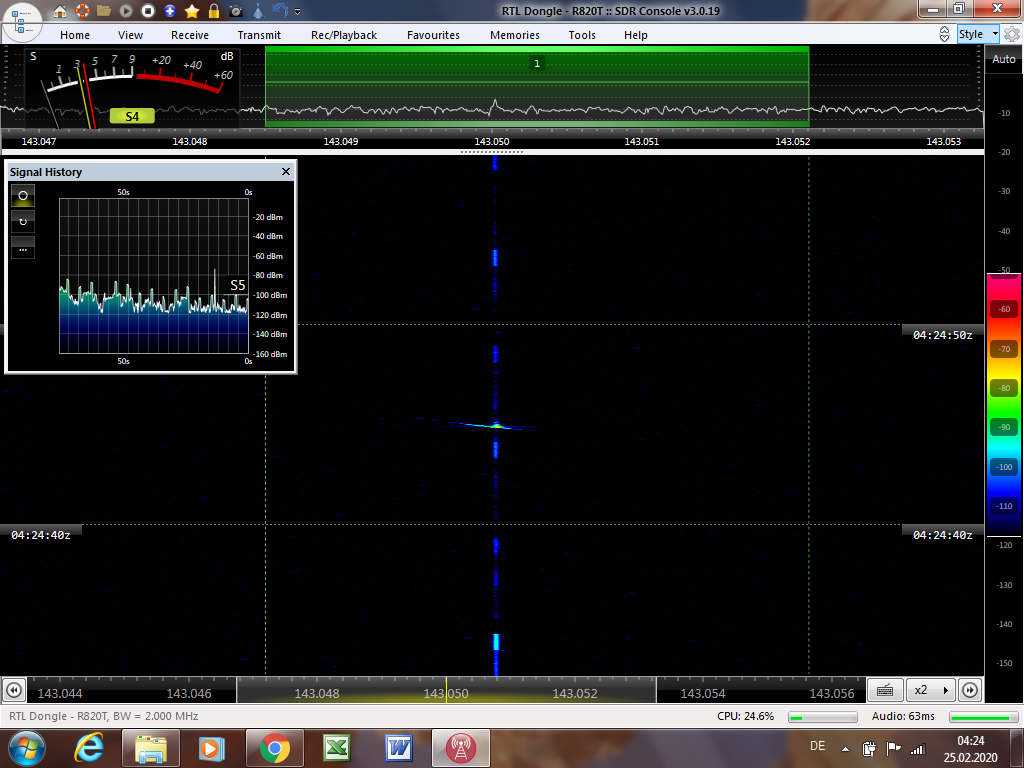Click the S4 signal strength label
Screen dimensions: 1024x768
point(132,116)
